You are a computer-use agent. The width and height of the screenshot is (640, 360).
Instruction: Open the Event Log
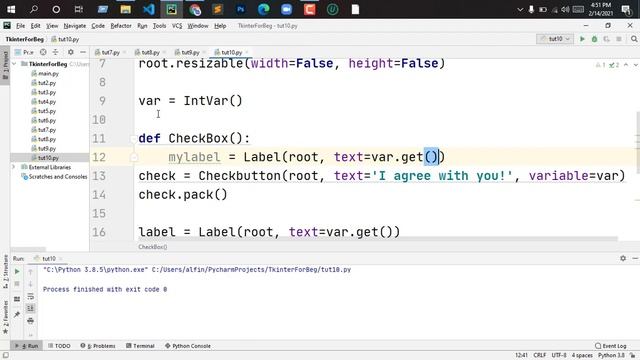pos(611,346)
